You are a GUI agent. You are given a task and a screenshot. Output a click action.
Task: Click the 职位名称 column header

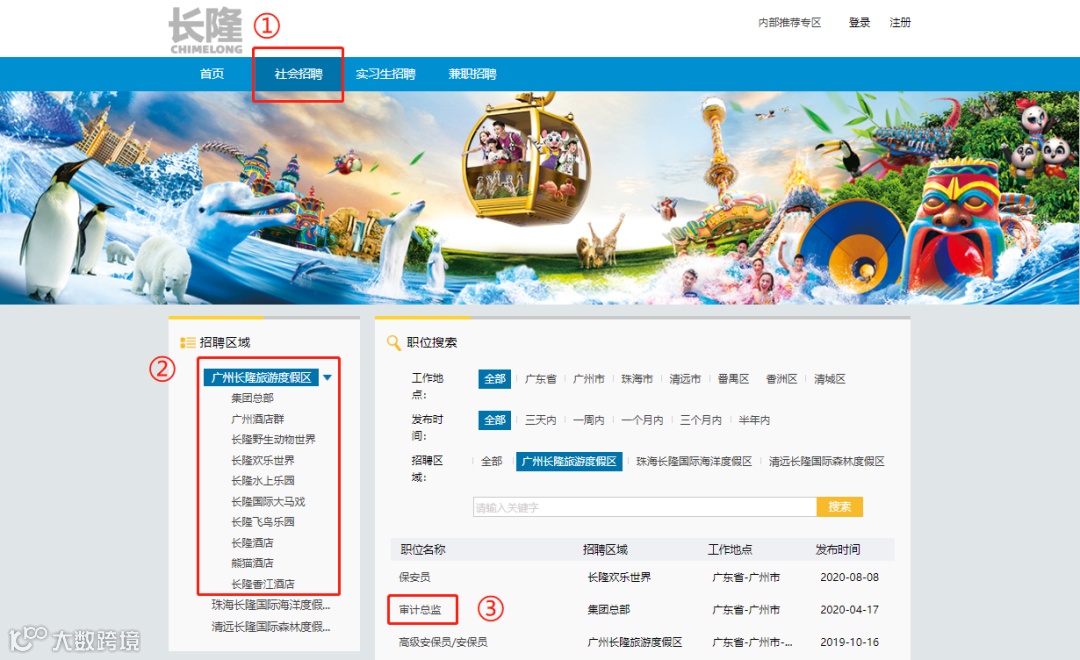(423, 550)
